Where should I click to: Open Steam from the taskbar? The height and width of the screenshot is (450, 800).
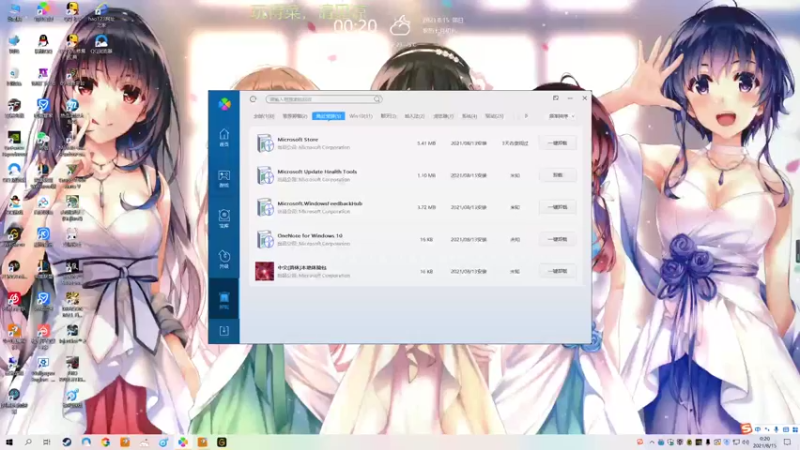67,442
